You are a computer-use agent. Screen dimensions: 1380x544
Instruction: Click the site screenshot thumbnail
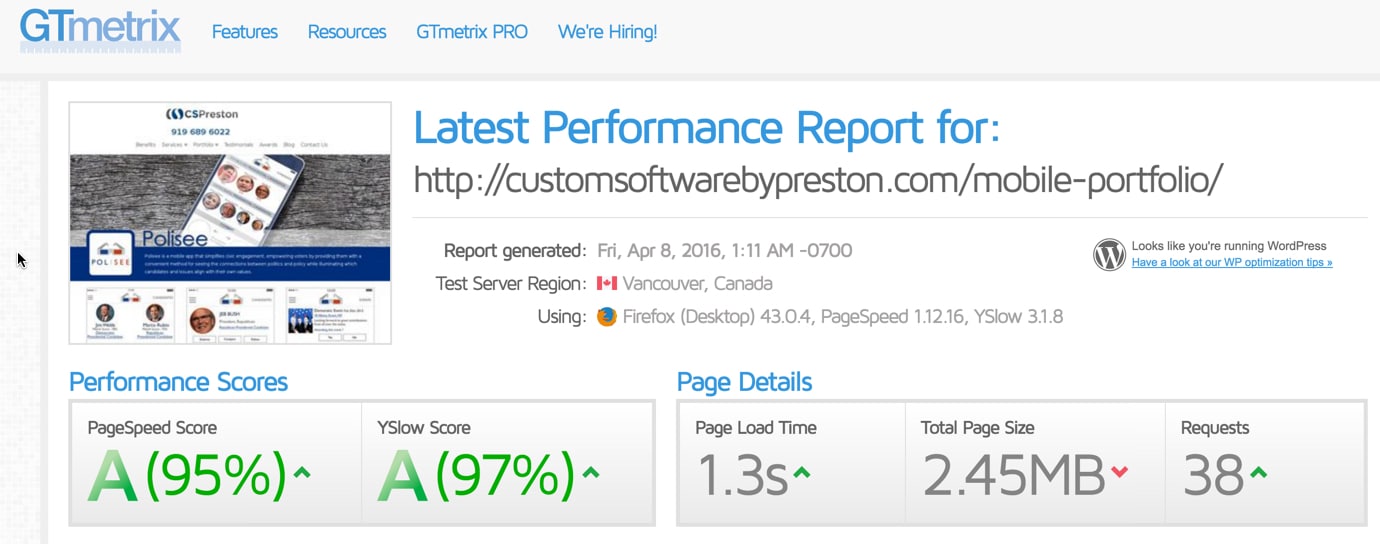pos(230,223)
